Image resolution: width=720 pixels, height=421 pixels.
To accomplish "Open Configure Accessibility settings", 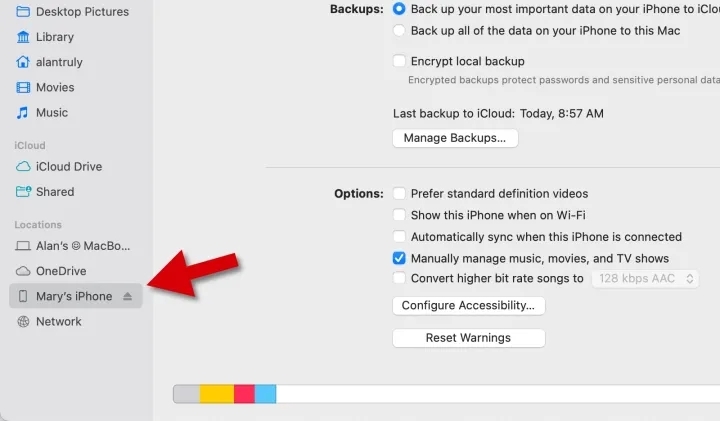I will tap(468, 306).
